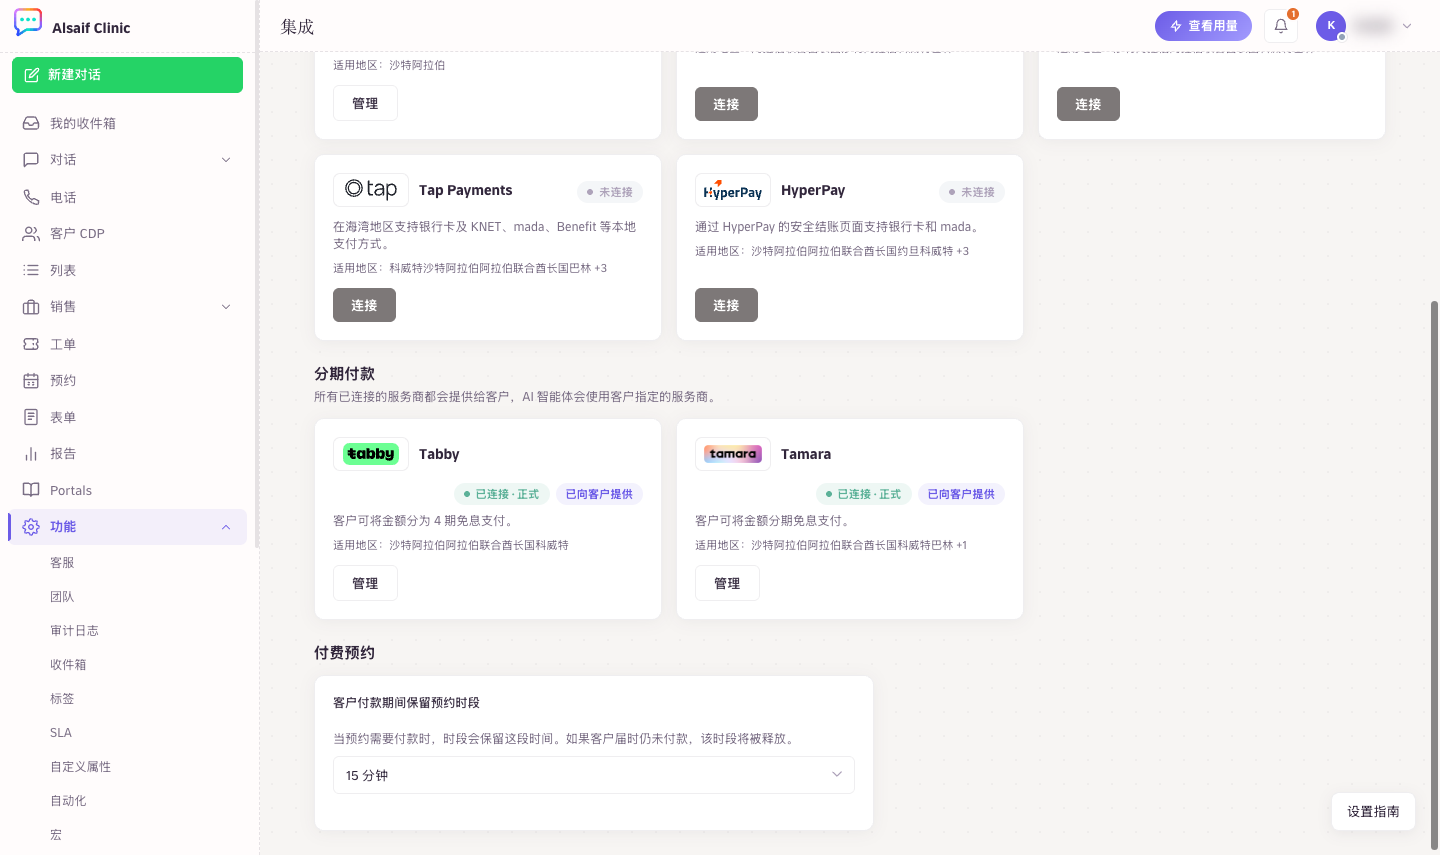Expand the 销售 menu chevron
Screen dimensions: 1440x855
click(226, 307)
